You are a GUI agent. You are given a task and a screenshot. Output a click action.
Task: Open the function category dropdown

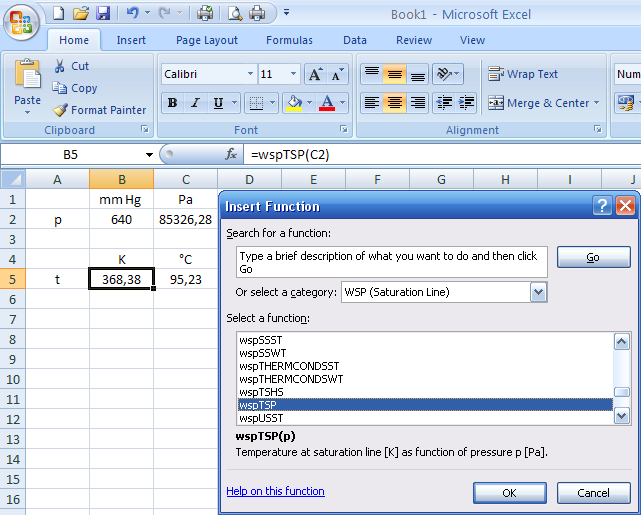[x=538, y=292]
